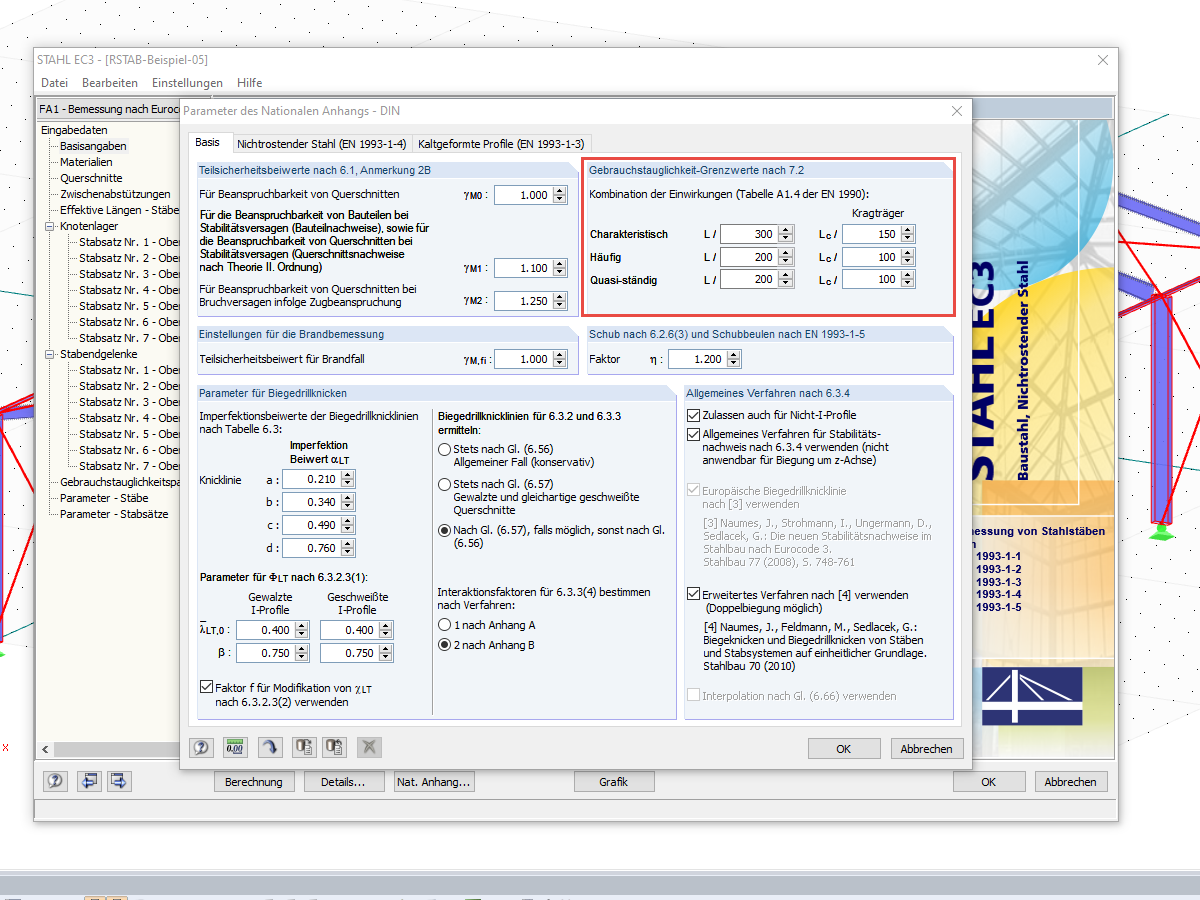Click Knicklinie b value 0.340 field
The image size is (1200, 900).
[x=311, y=502]
